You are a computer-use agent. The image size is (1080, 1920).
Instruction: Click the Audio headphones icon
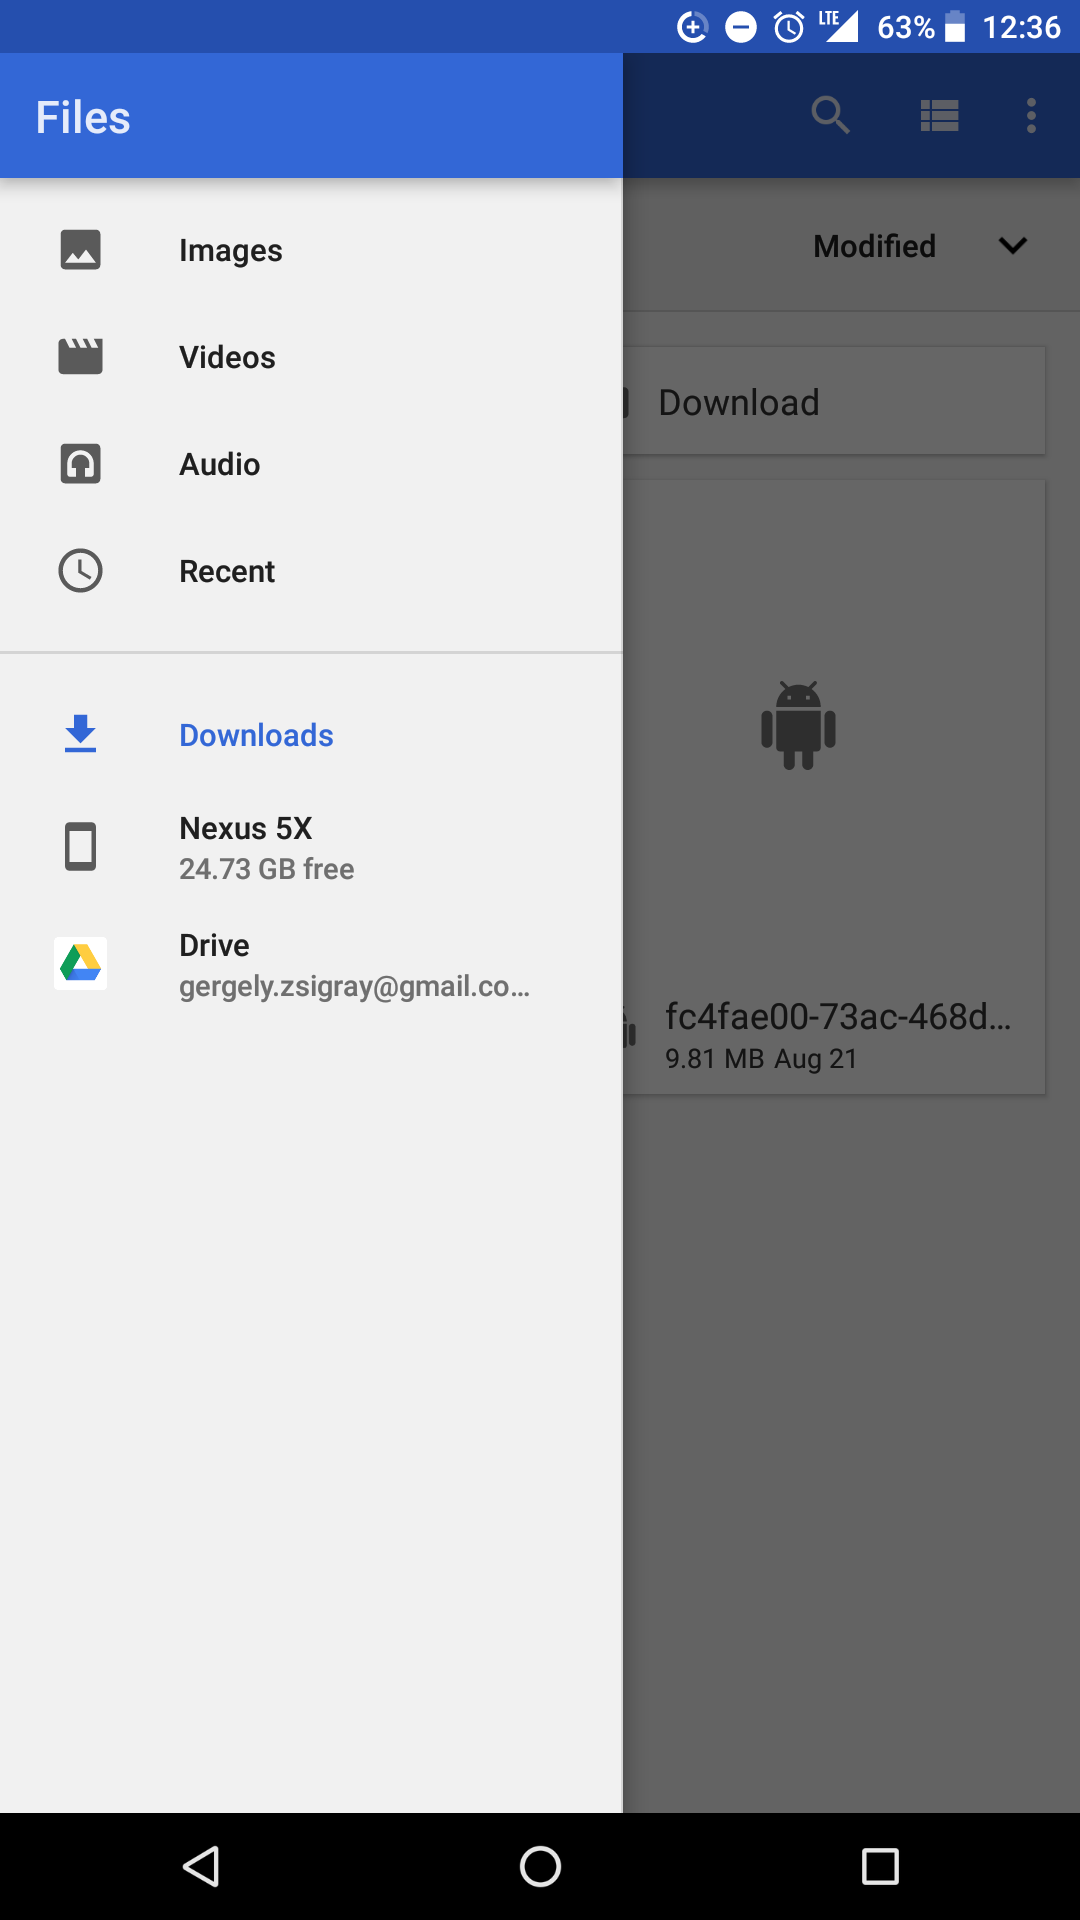pyautogui.click(x=80, y=464)
